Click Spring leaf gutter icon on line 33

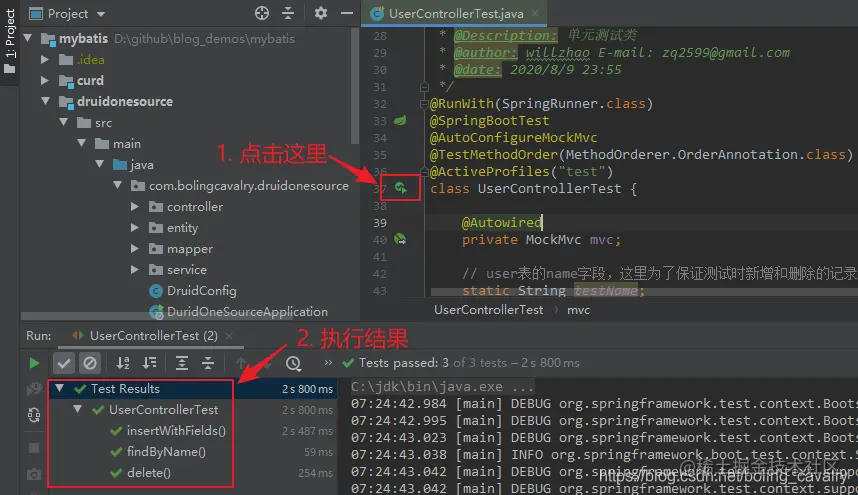[x=401, y=120]
